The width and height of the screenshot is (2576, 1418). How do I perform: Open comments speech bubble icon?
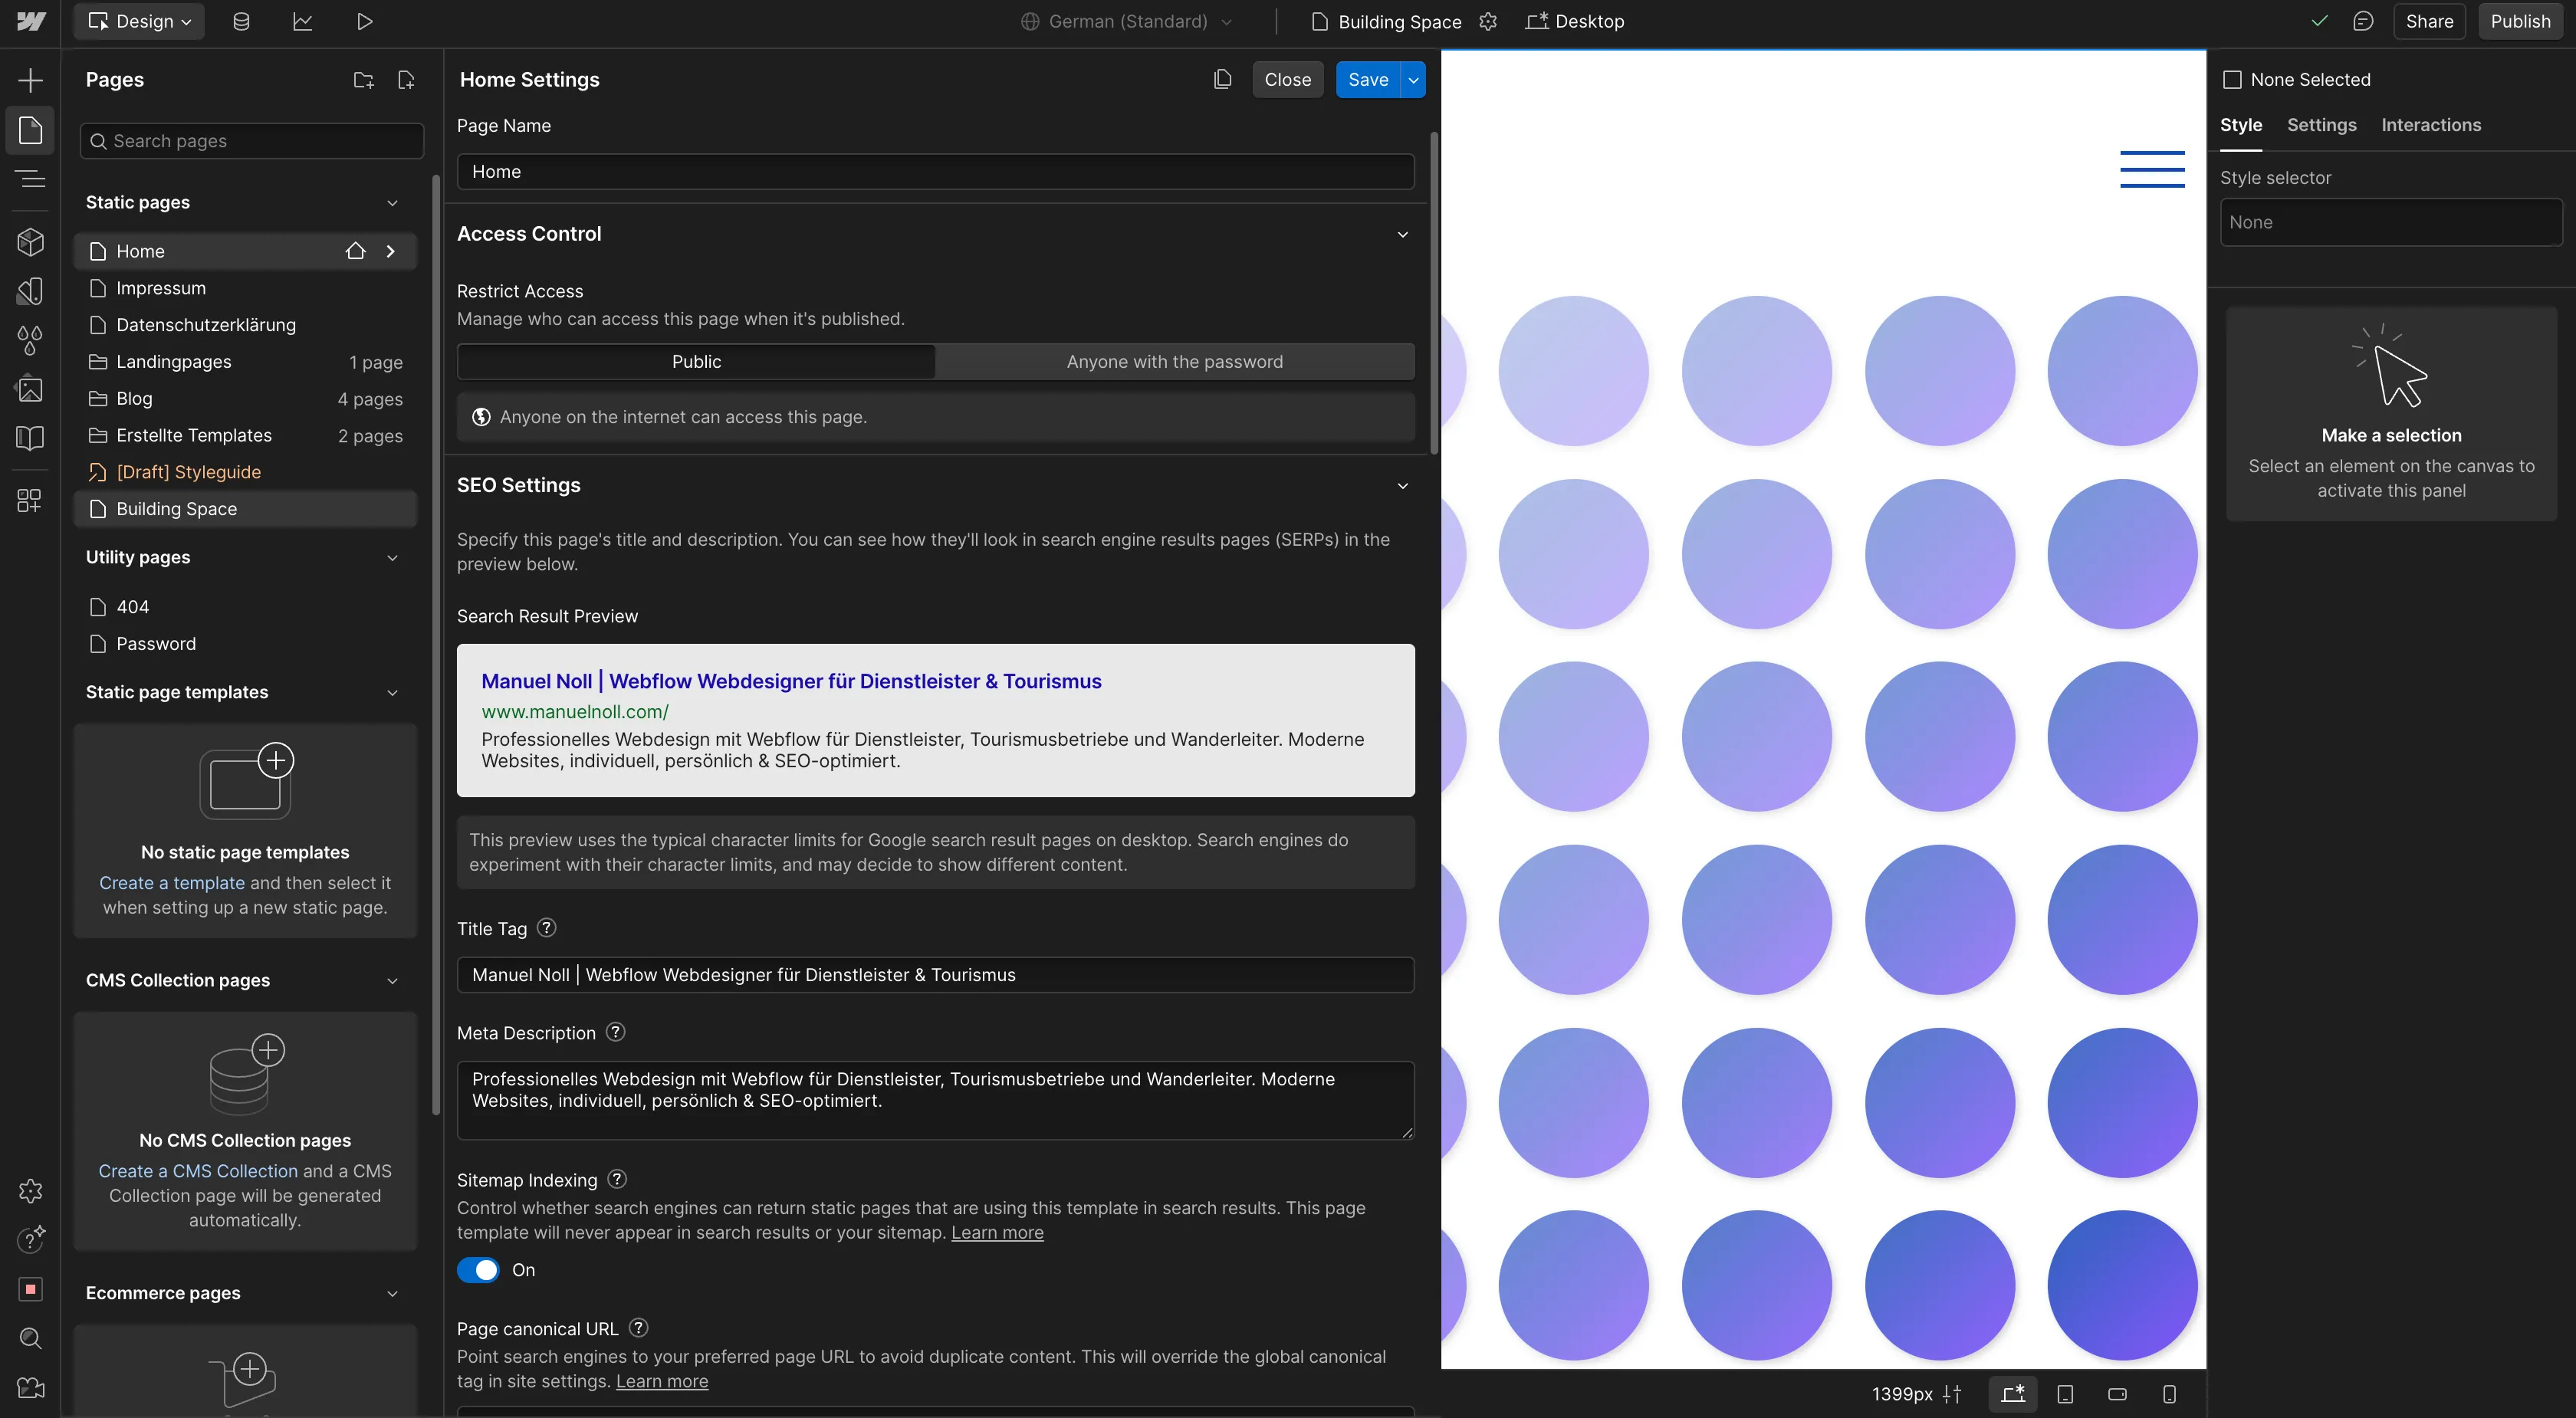point(2363,21)
